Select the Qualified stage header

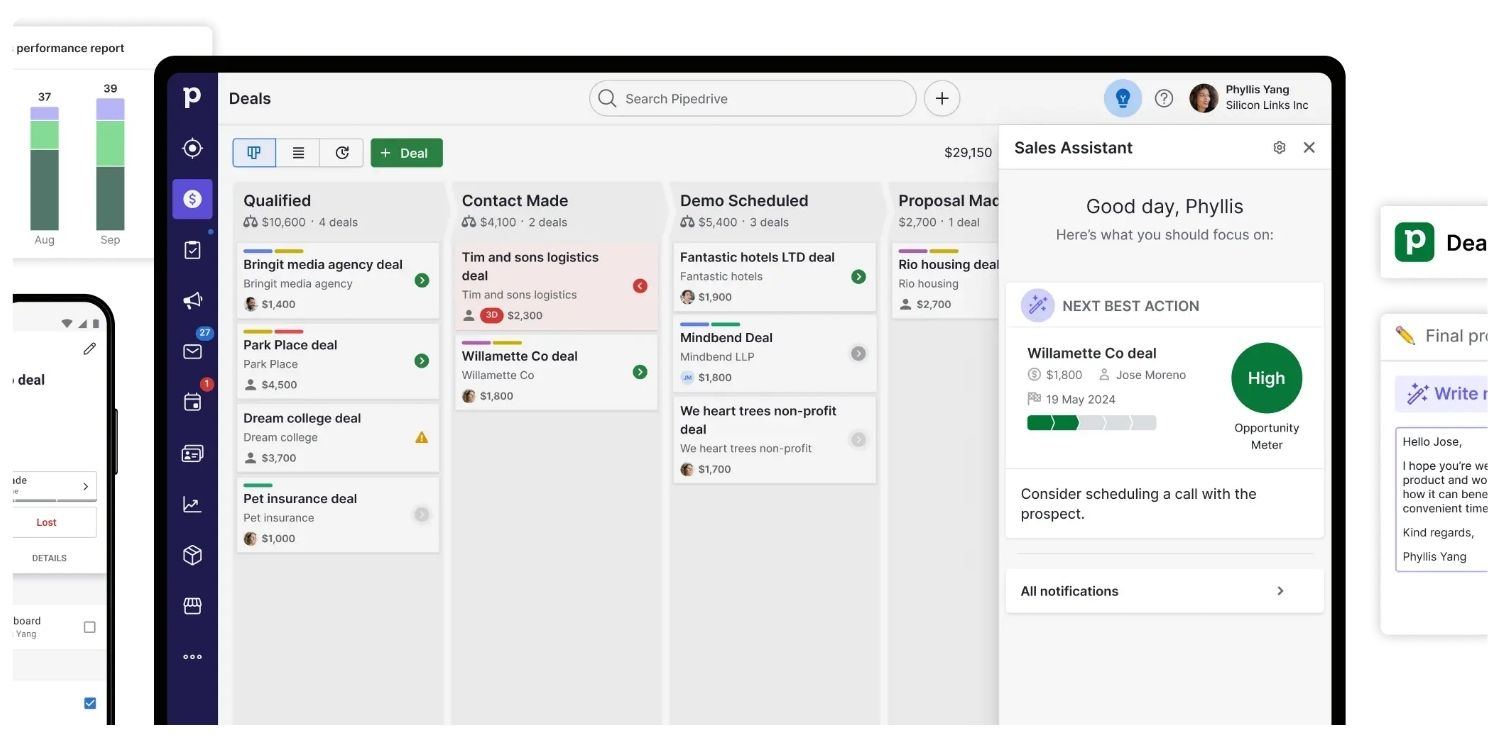(x=338, y=210)
